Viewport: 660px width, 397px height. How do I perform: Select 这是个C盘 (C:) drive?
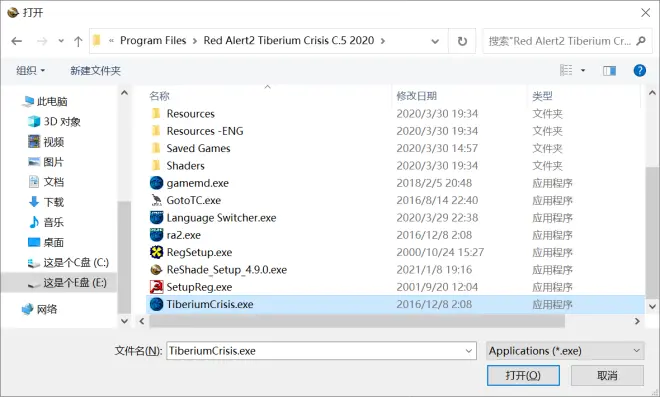pos(68,262)
